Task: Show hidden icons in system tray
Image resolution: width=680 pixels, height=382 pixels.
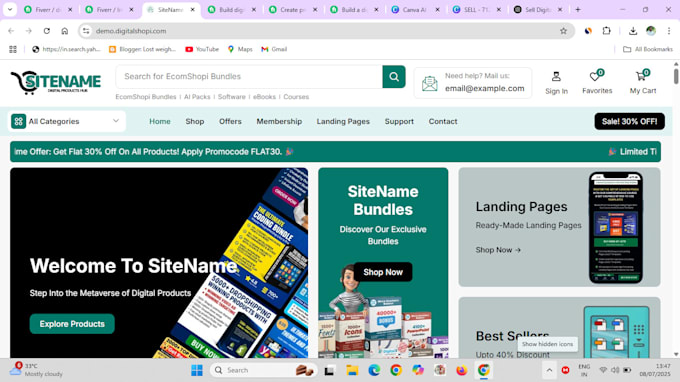Action: tap(549, 370)
